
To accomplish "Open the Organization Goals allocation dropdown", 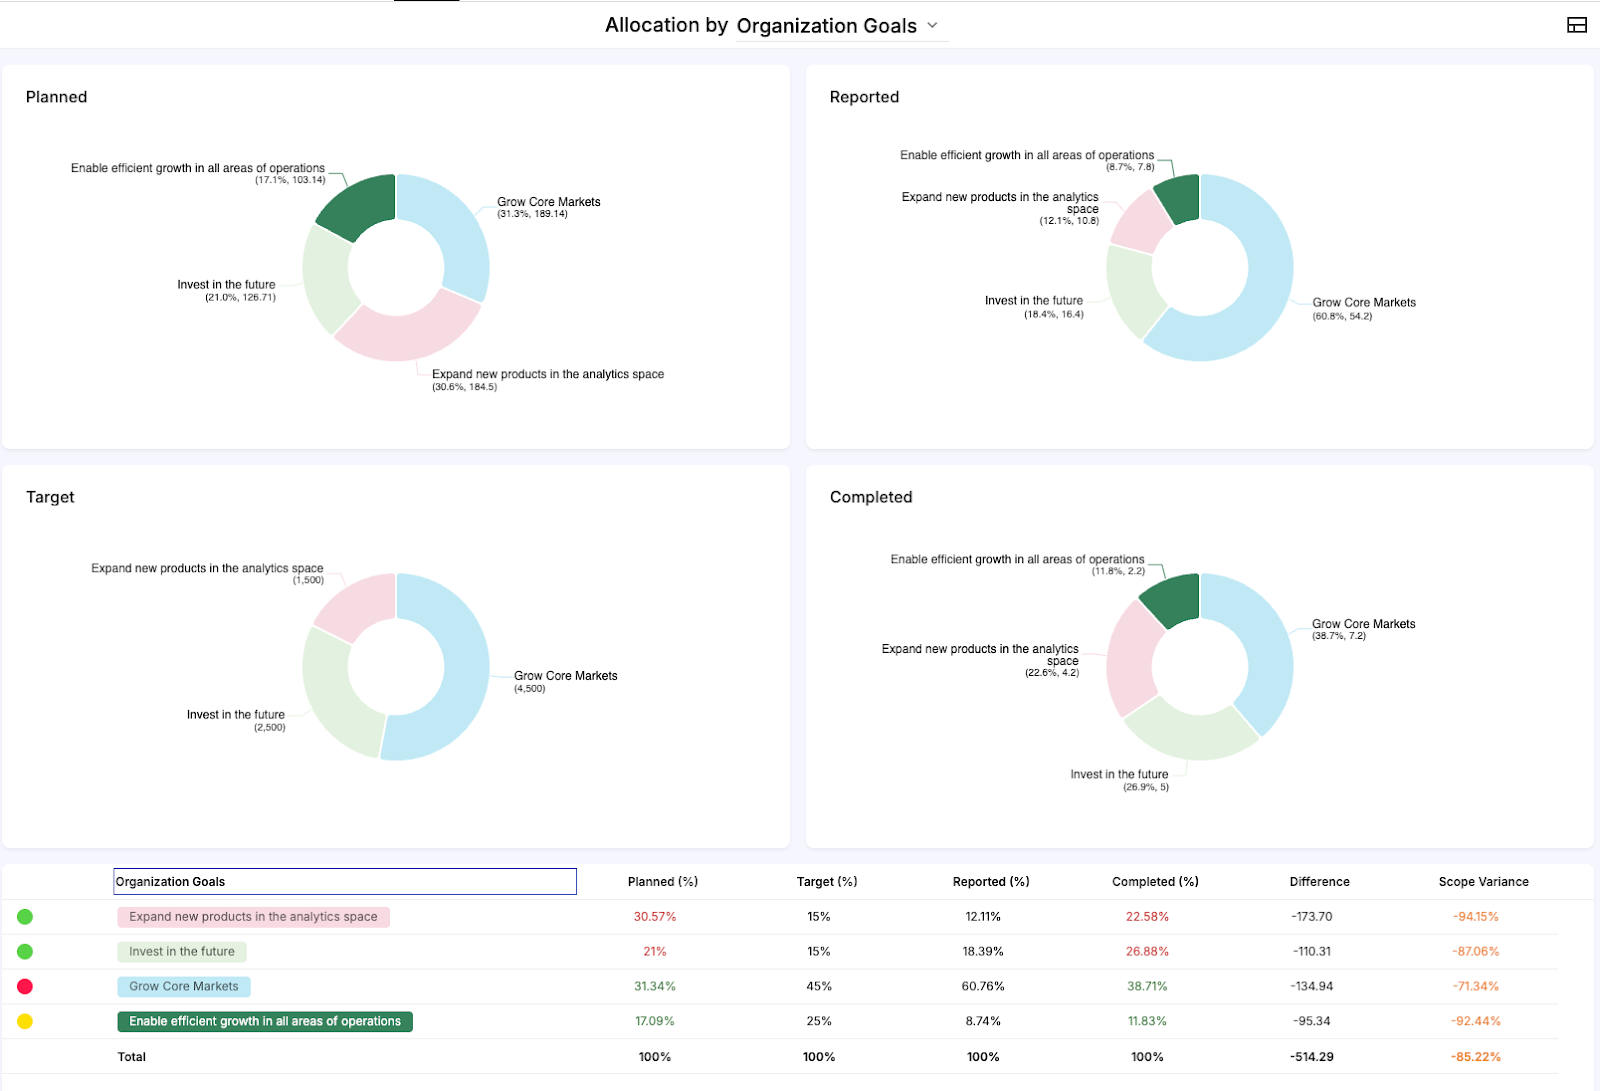I will point(826,26).
